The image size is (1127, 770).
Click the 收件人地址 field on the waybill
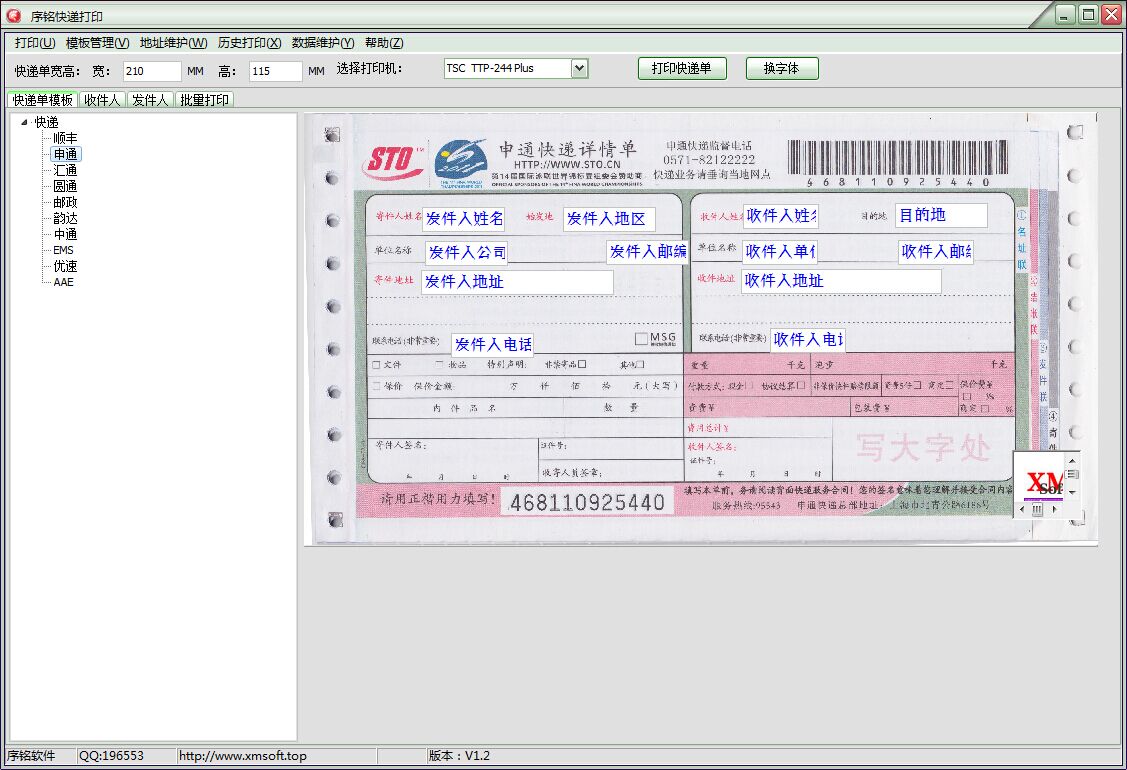[841, 281]
